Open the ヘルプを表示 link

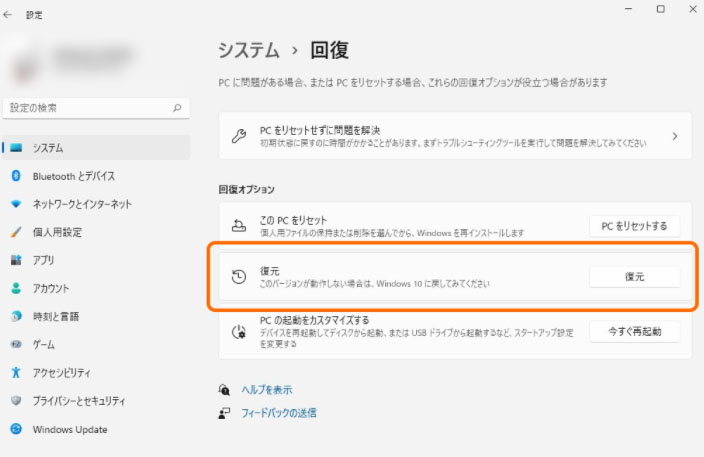267,389
